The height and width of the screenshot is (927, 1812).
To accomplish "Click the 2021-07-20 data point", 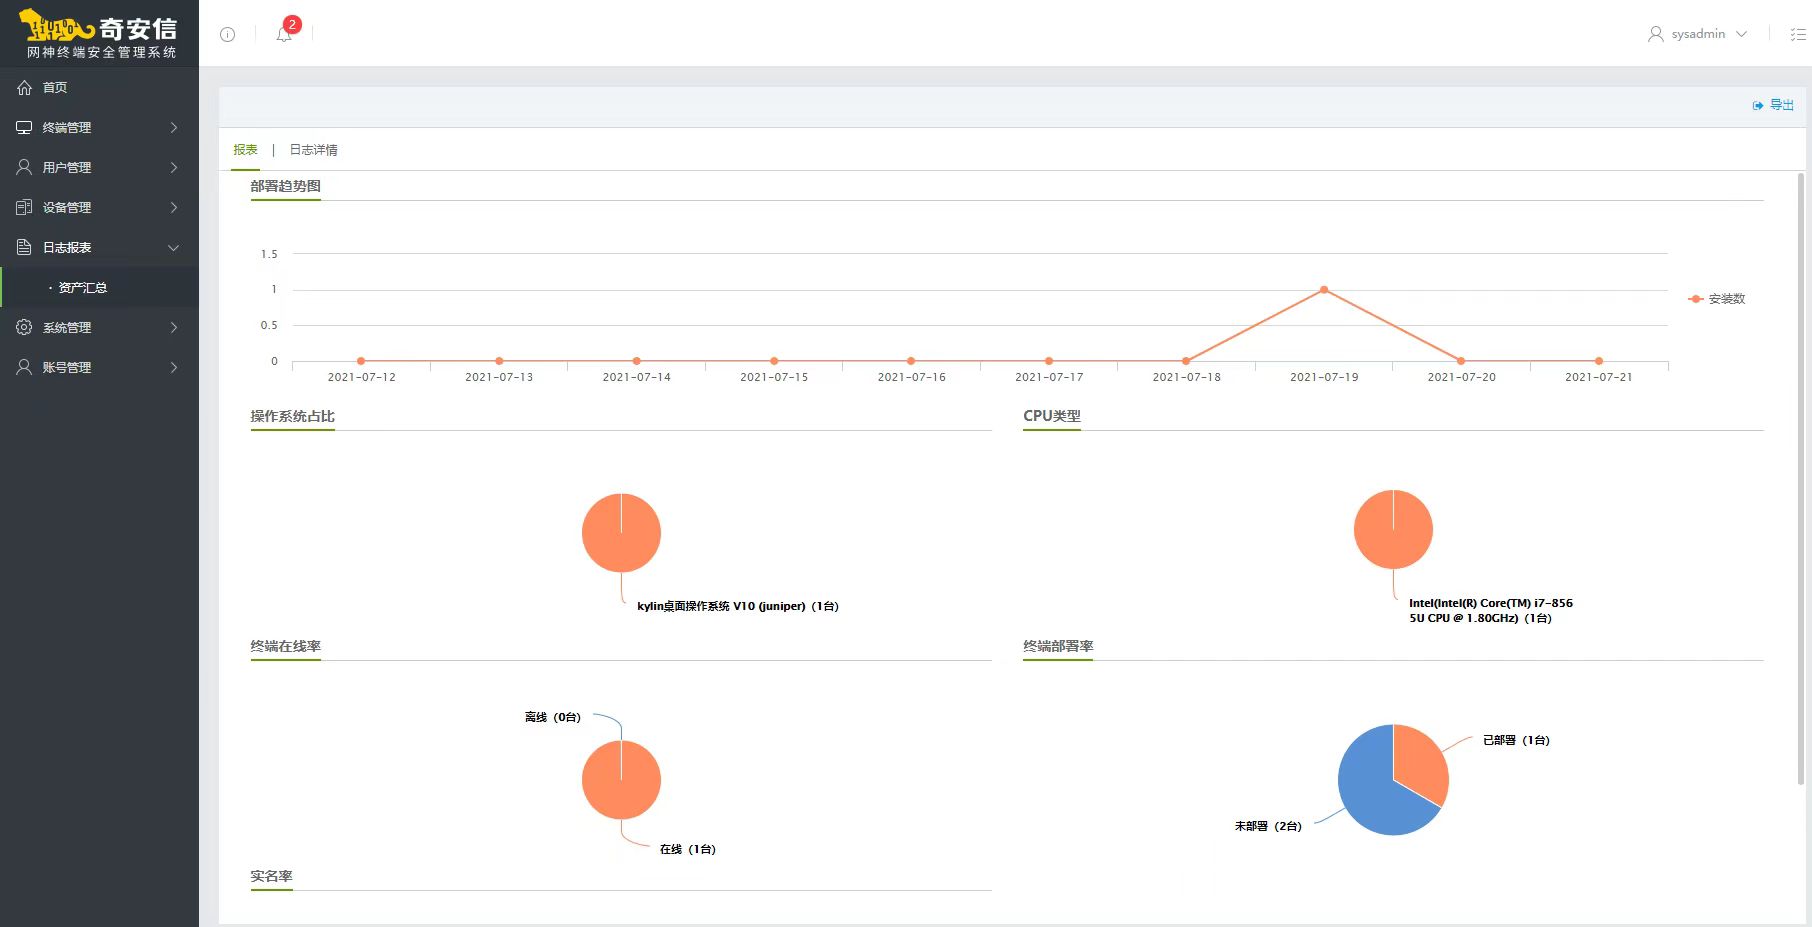I will point(1461,361).
